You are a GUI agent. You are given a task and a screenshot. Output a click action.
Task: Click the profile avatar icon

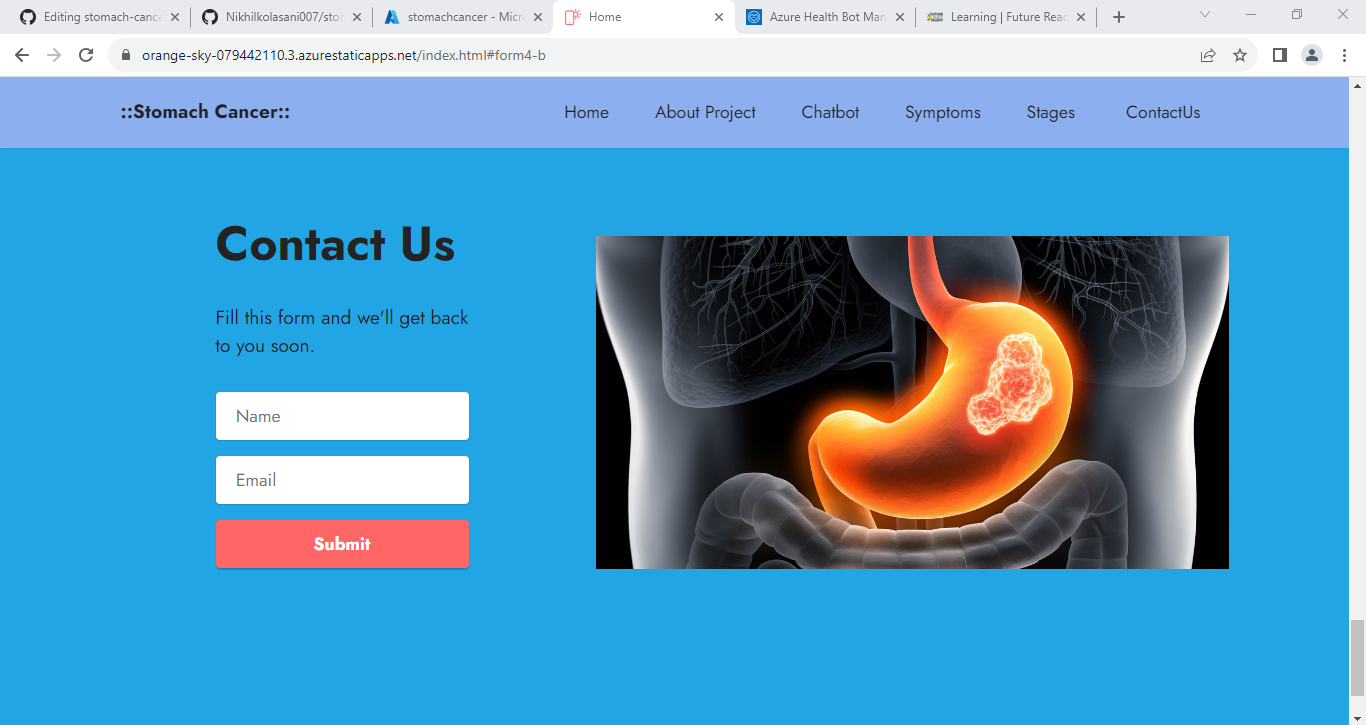click(x=1312, y=55)
